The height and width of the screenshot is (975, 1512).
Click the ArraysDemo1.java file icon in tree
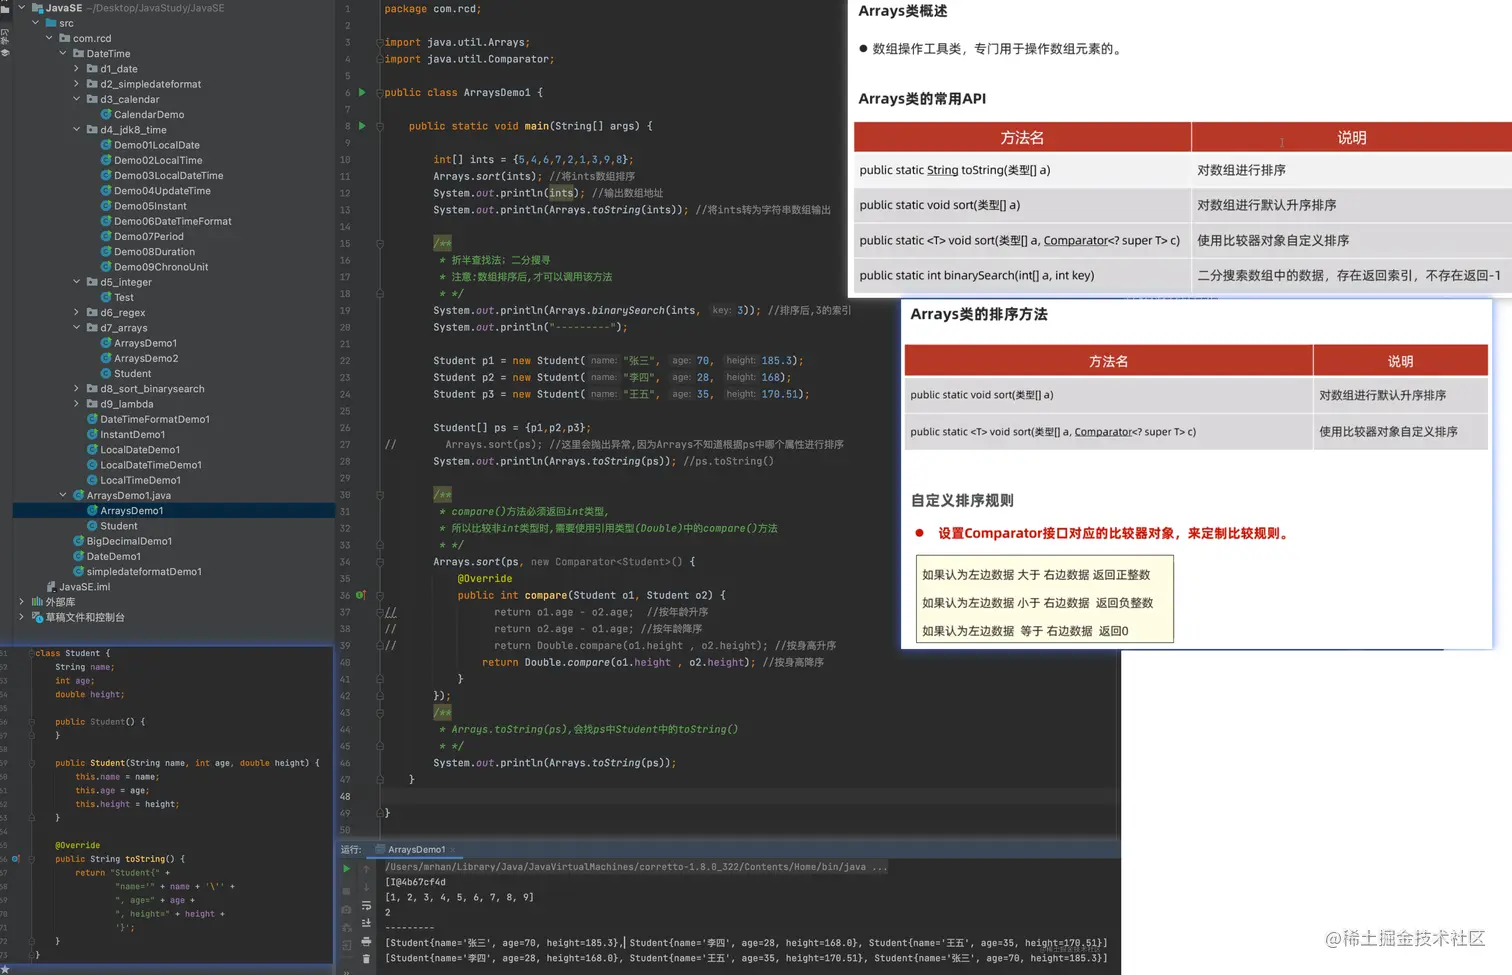coord(78,495)
